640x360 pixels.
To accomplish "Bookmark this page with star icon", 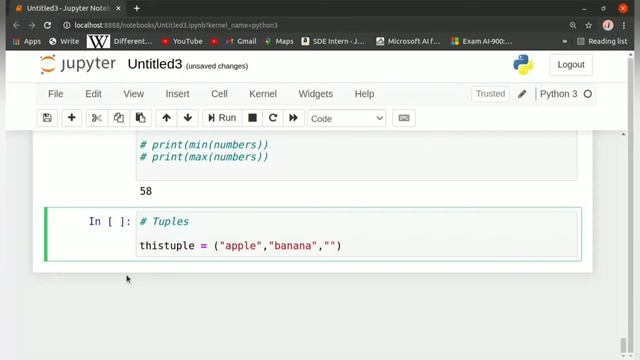I will [589, 25].
